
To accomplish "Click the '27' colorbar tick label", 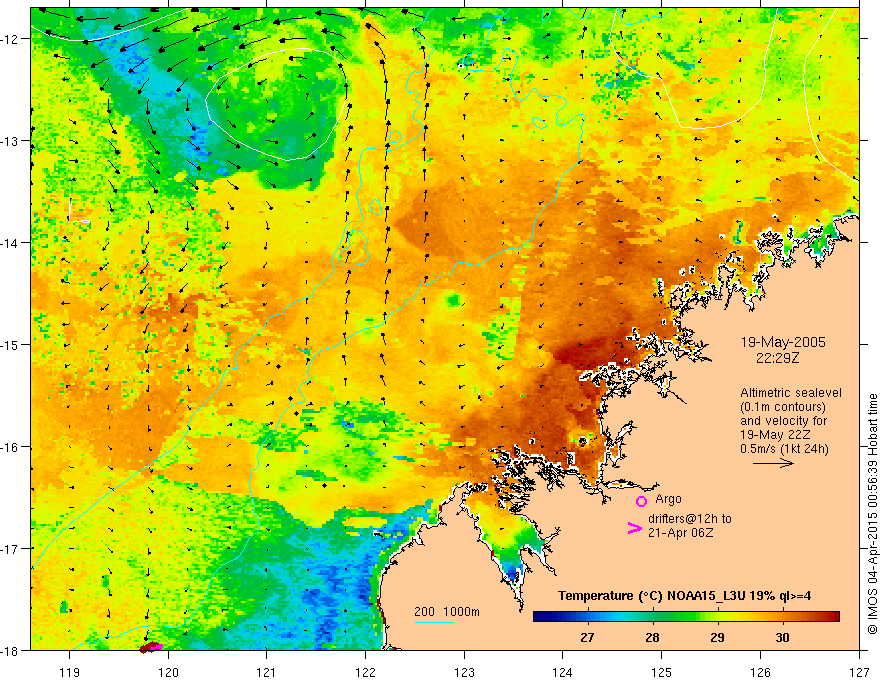I will coord(587,637).
